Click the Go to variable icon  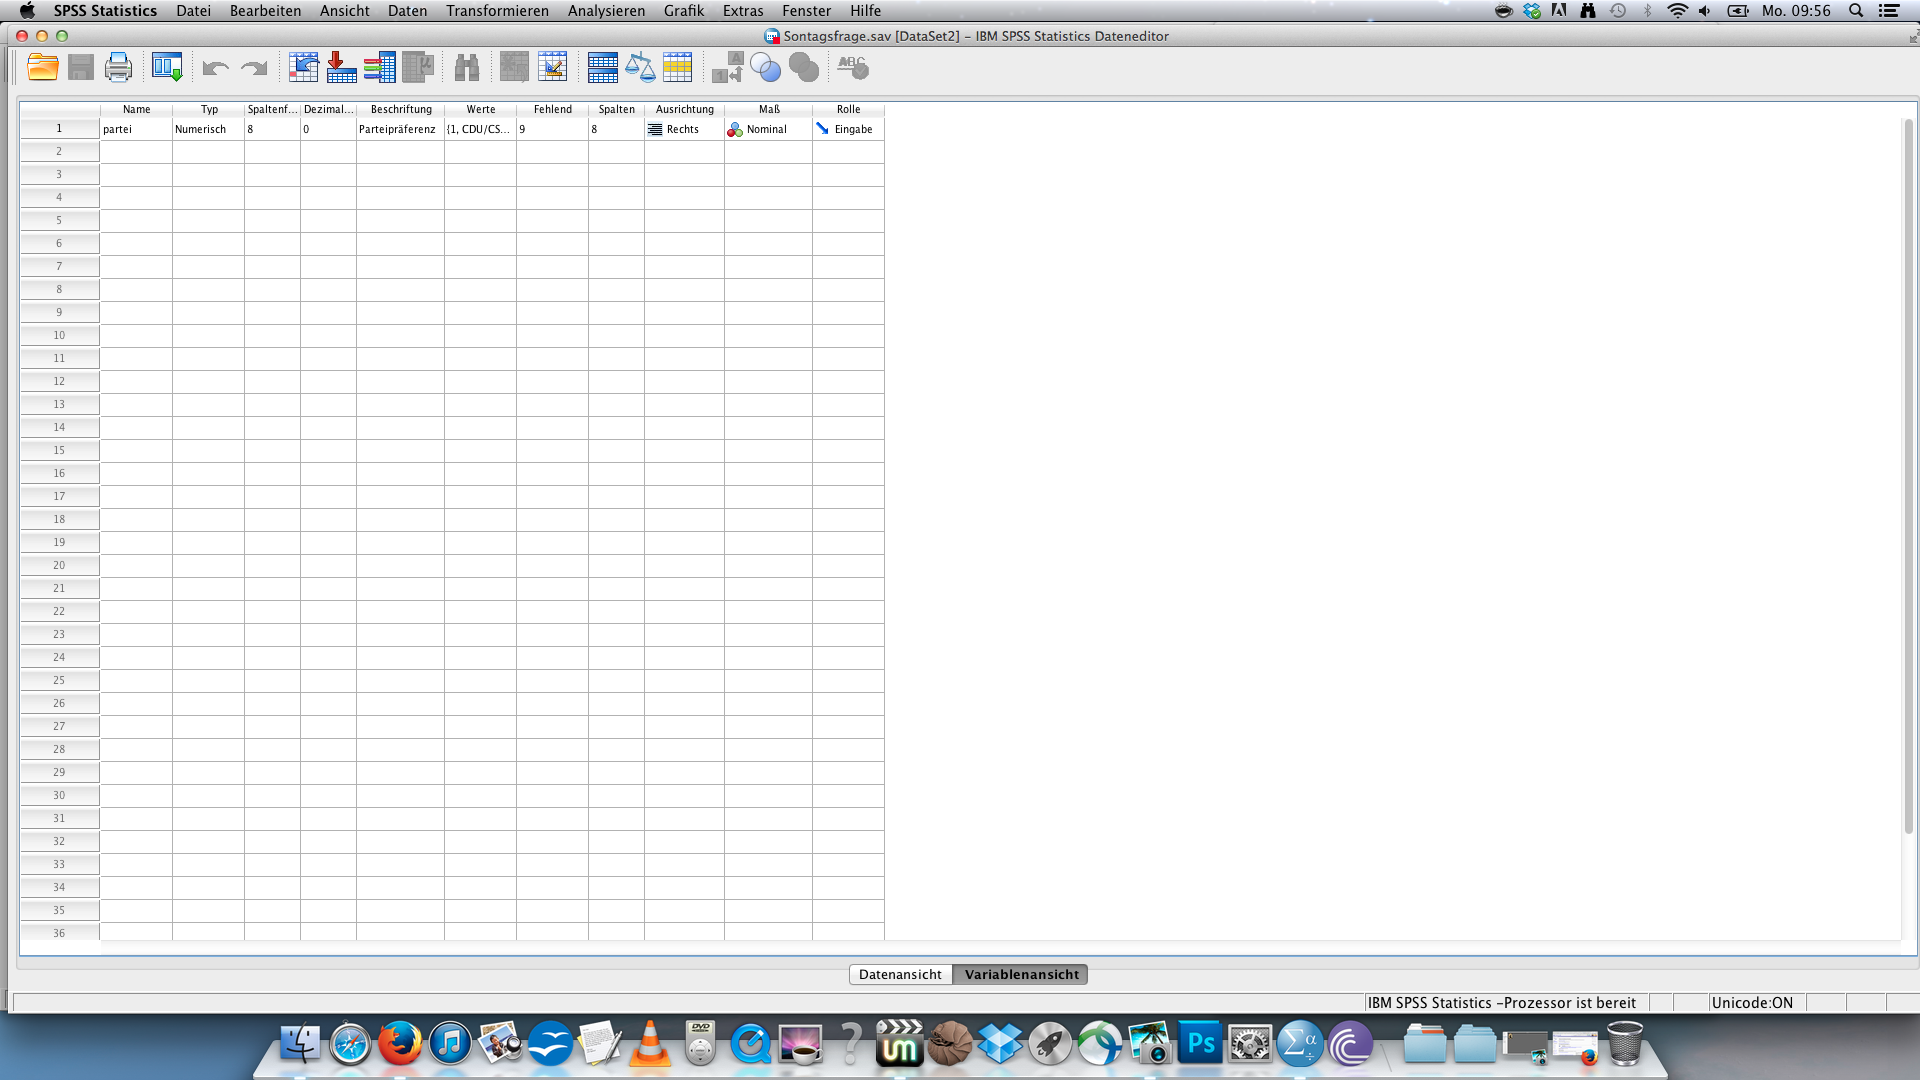pos(341,68)
